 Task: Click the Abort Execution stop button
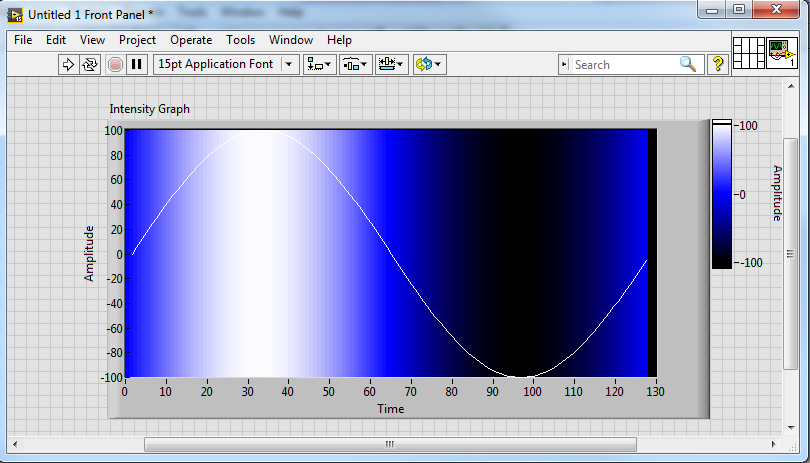pos(115,65)
